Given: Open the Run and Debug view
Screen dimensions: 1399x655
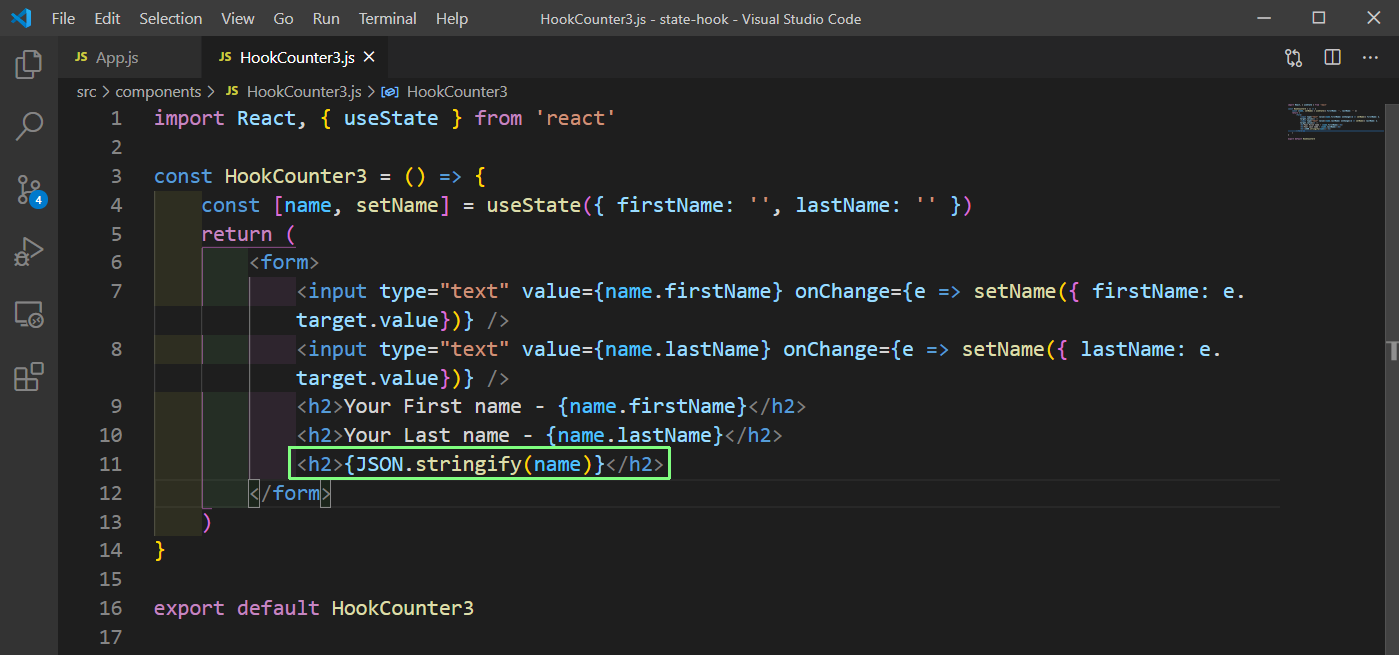Looking at the screenshot, I should pyautogui.click(x=29, y=251).
